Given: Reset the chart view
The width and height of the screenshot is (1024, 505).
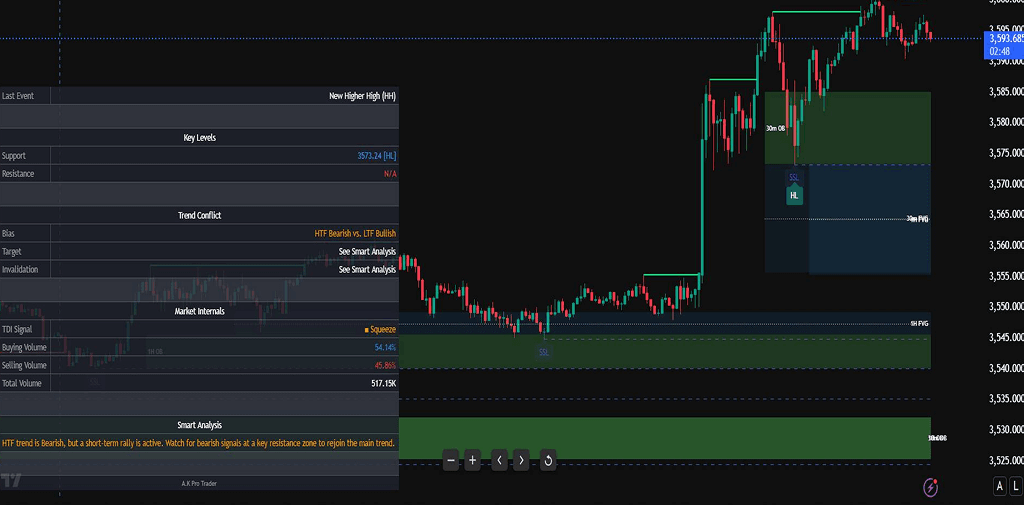Looking at the screenshot, I should tap(548, 460).
